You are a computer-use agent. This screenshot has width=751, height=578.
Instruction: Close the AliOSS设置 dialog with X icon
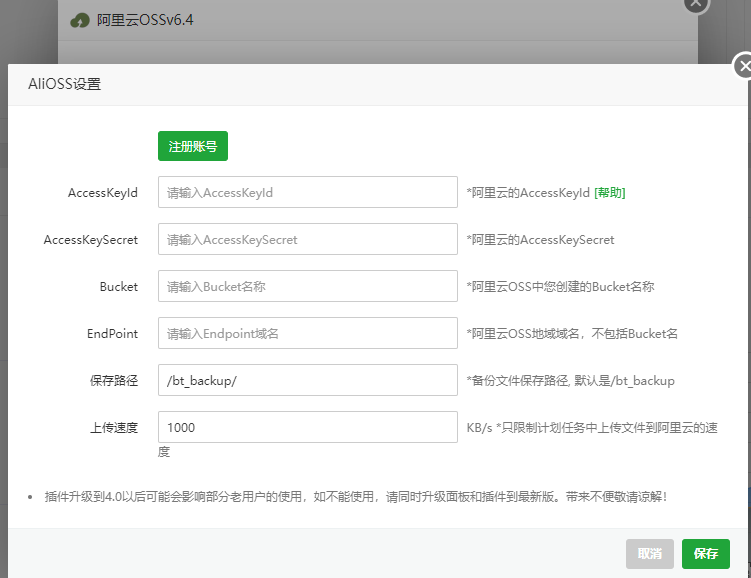tap(744, 66)
